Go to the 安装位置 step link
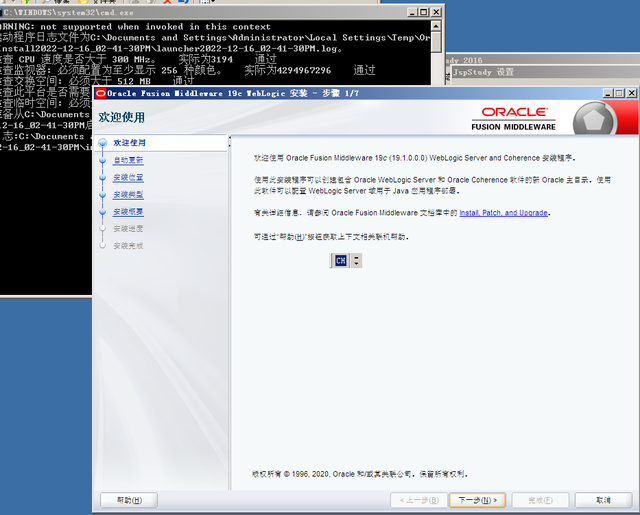The image size is (640, 515). 128,177
